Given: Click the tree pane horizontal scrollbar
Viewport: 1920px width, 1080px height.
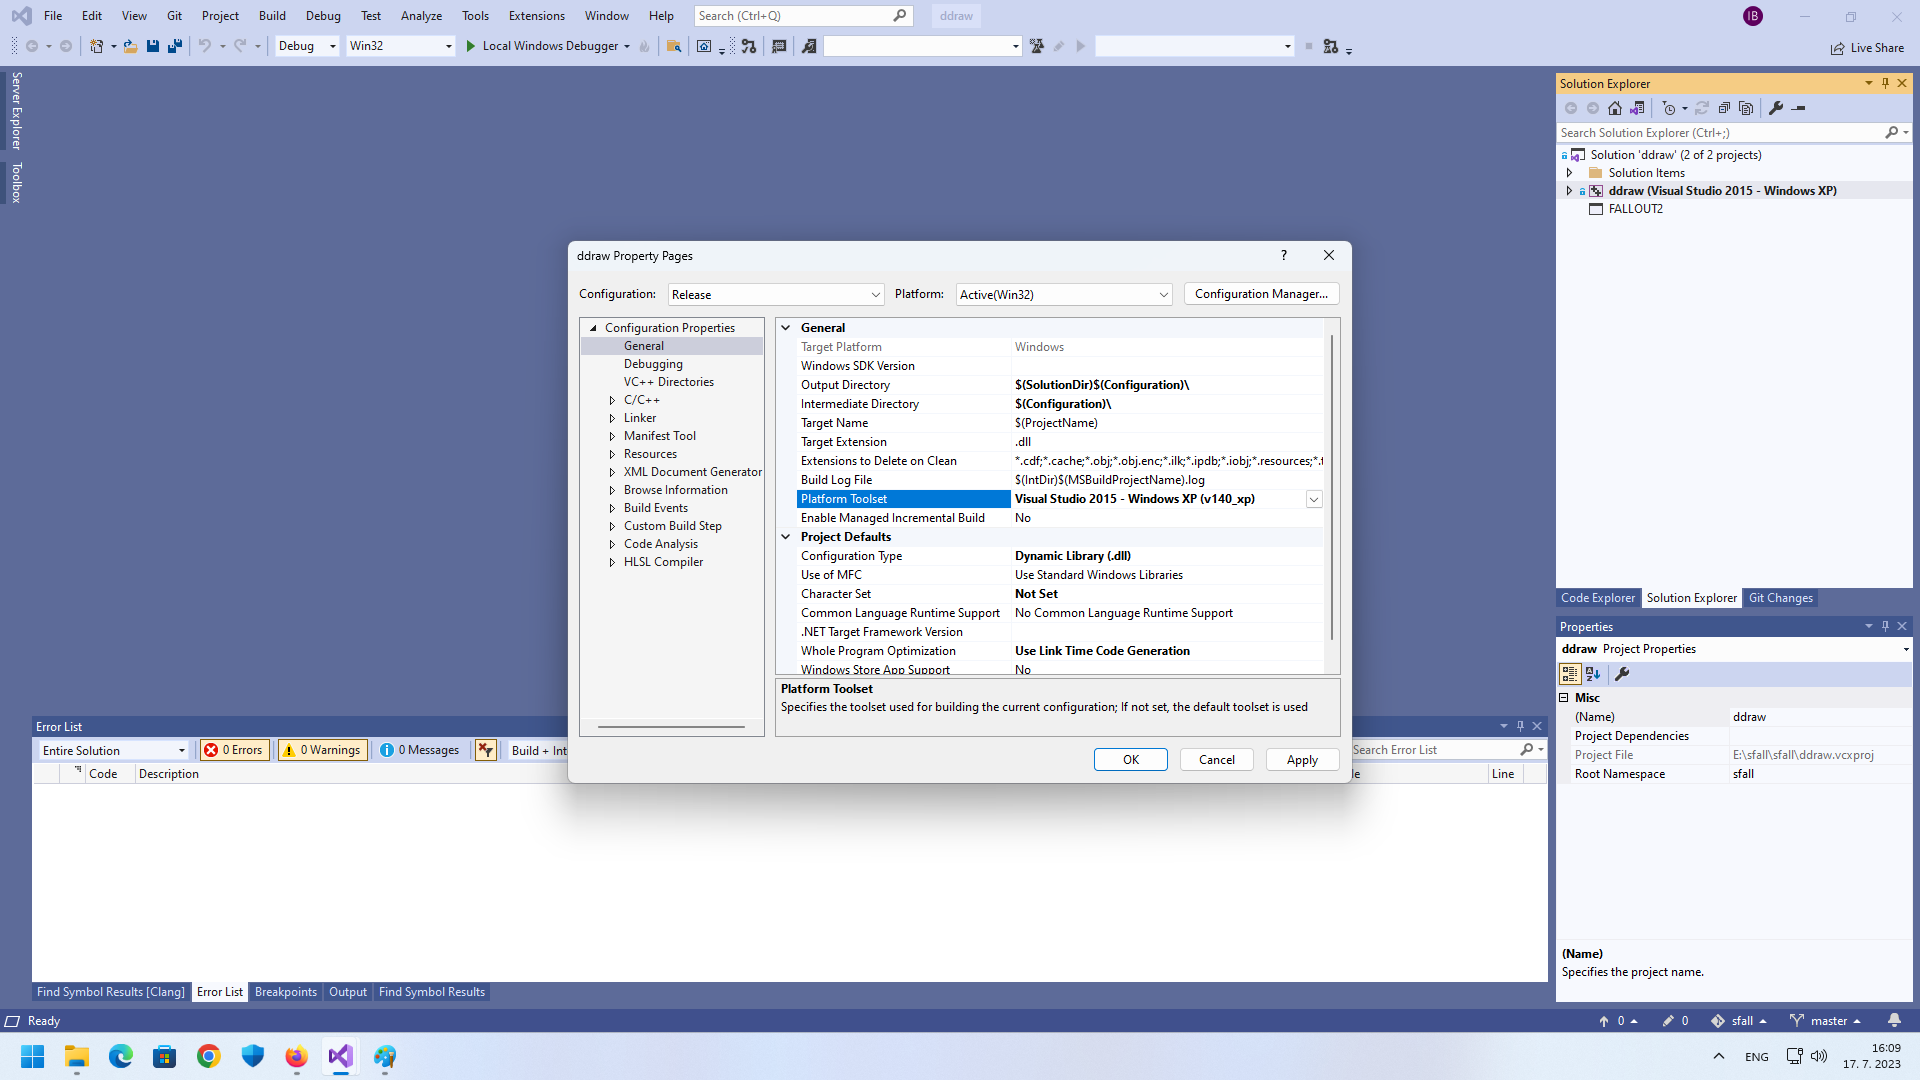Looking at the screenshot, I should click(x=671, y=727).
